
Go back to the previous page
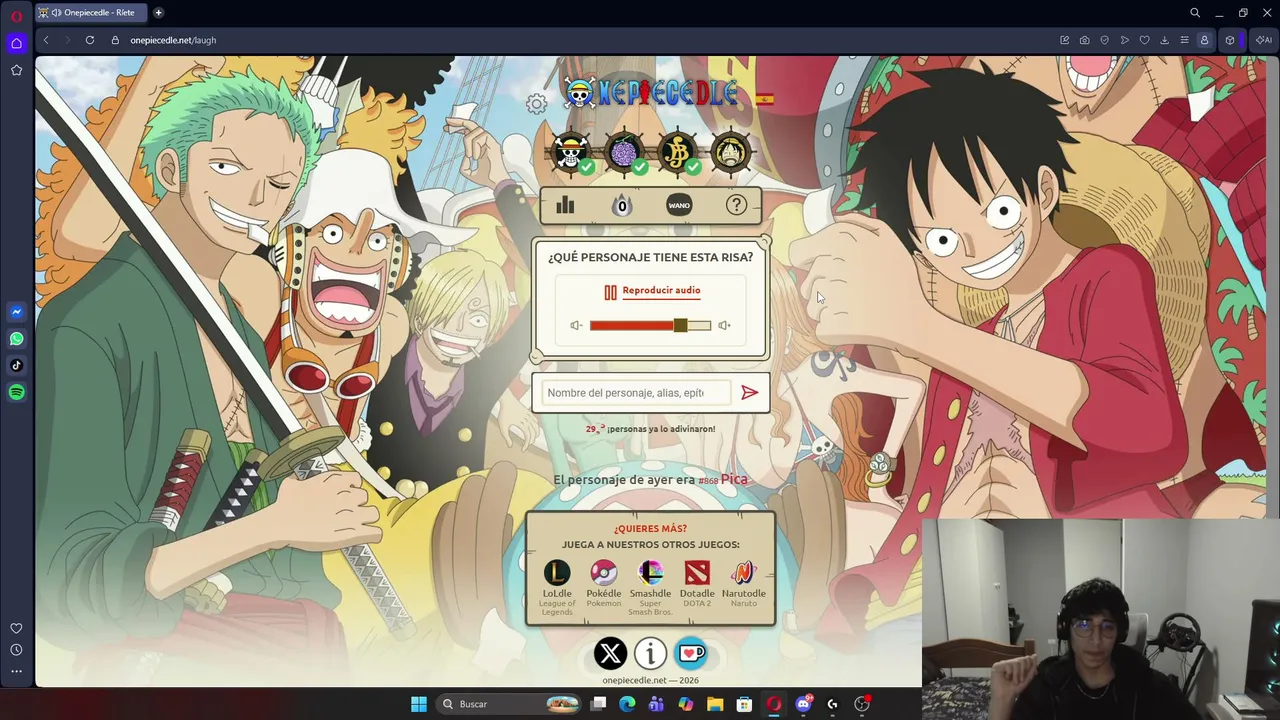(x=46, y=40)
